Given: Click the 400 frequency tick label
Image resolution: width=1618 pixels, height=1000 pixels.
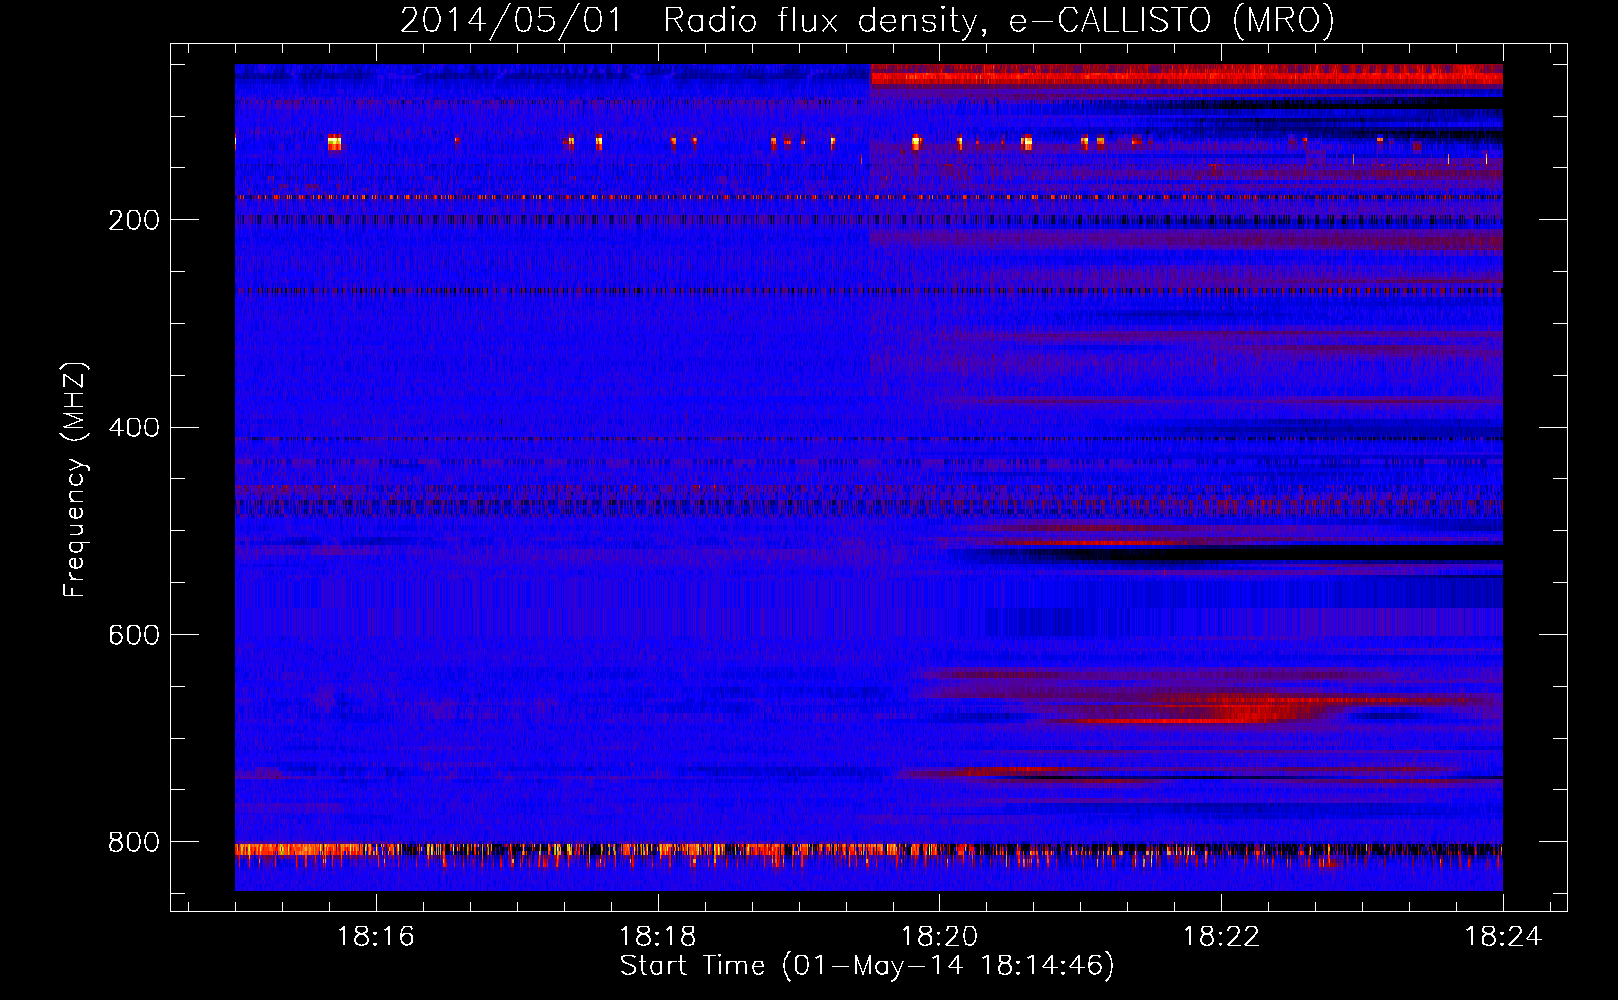Looking at the screenshot, I should (x=133, y=428).
